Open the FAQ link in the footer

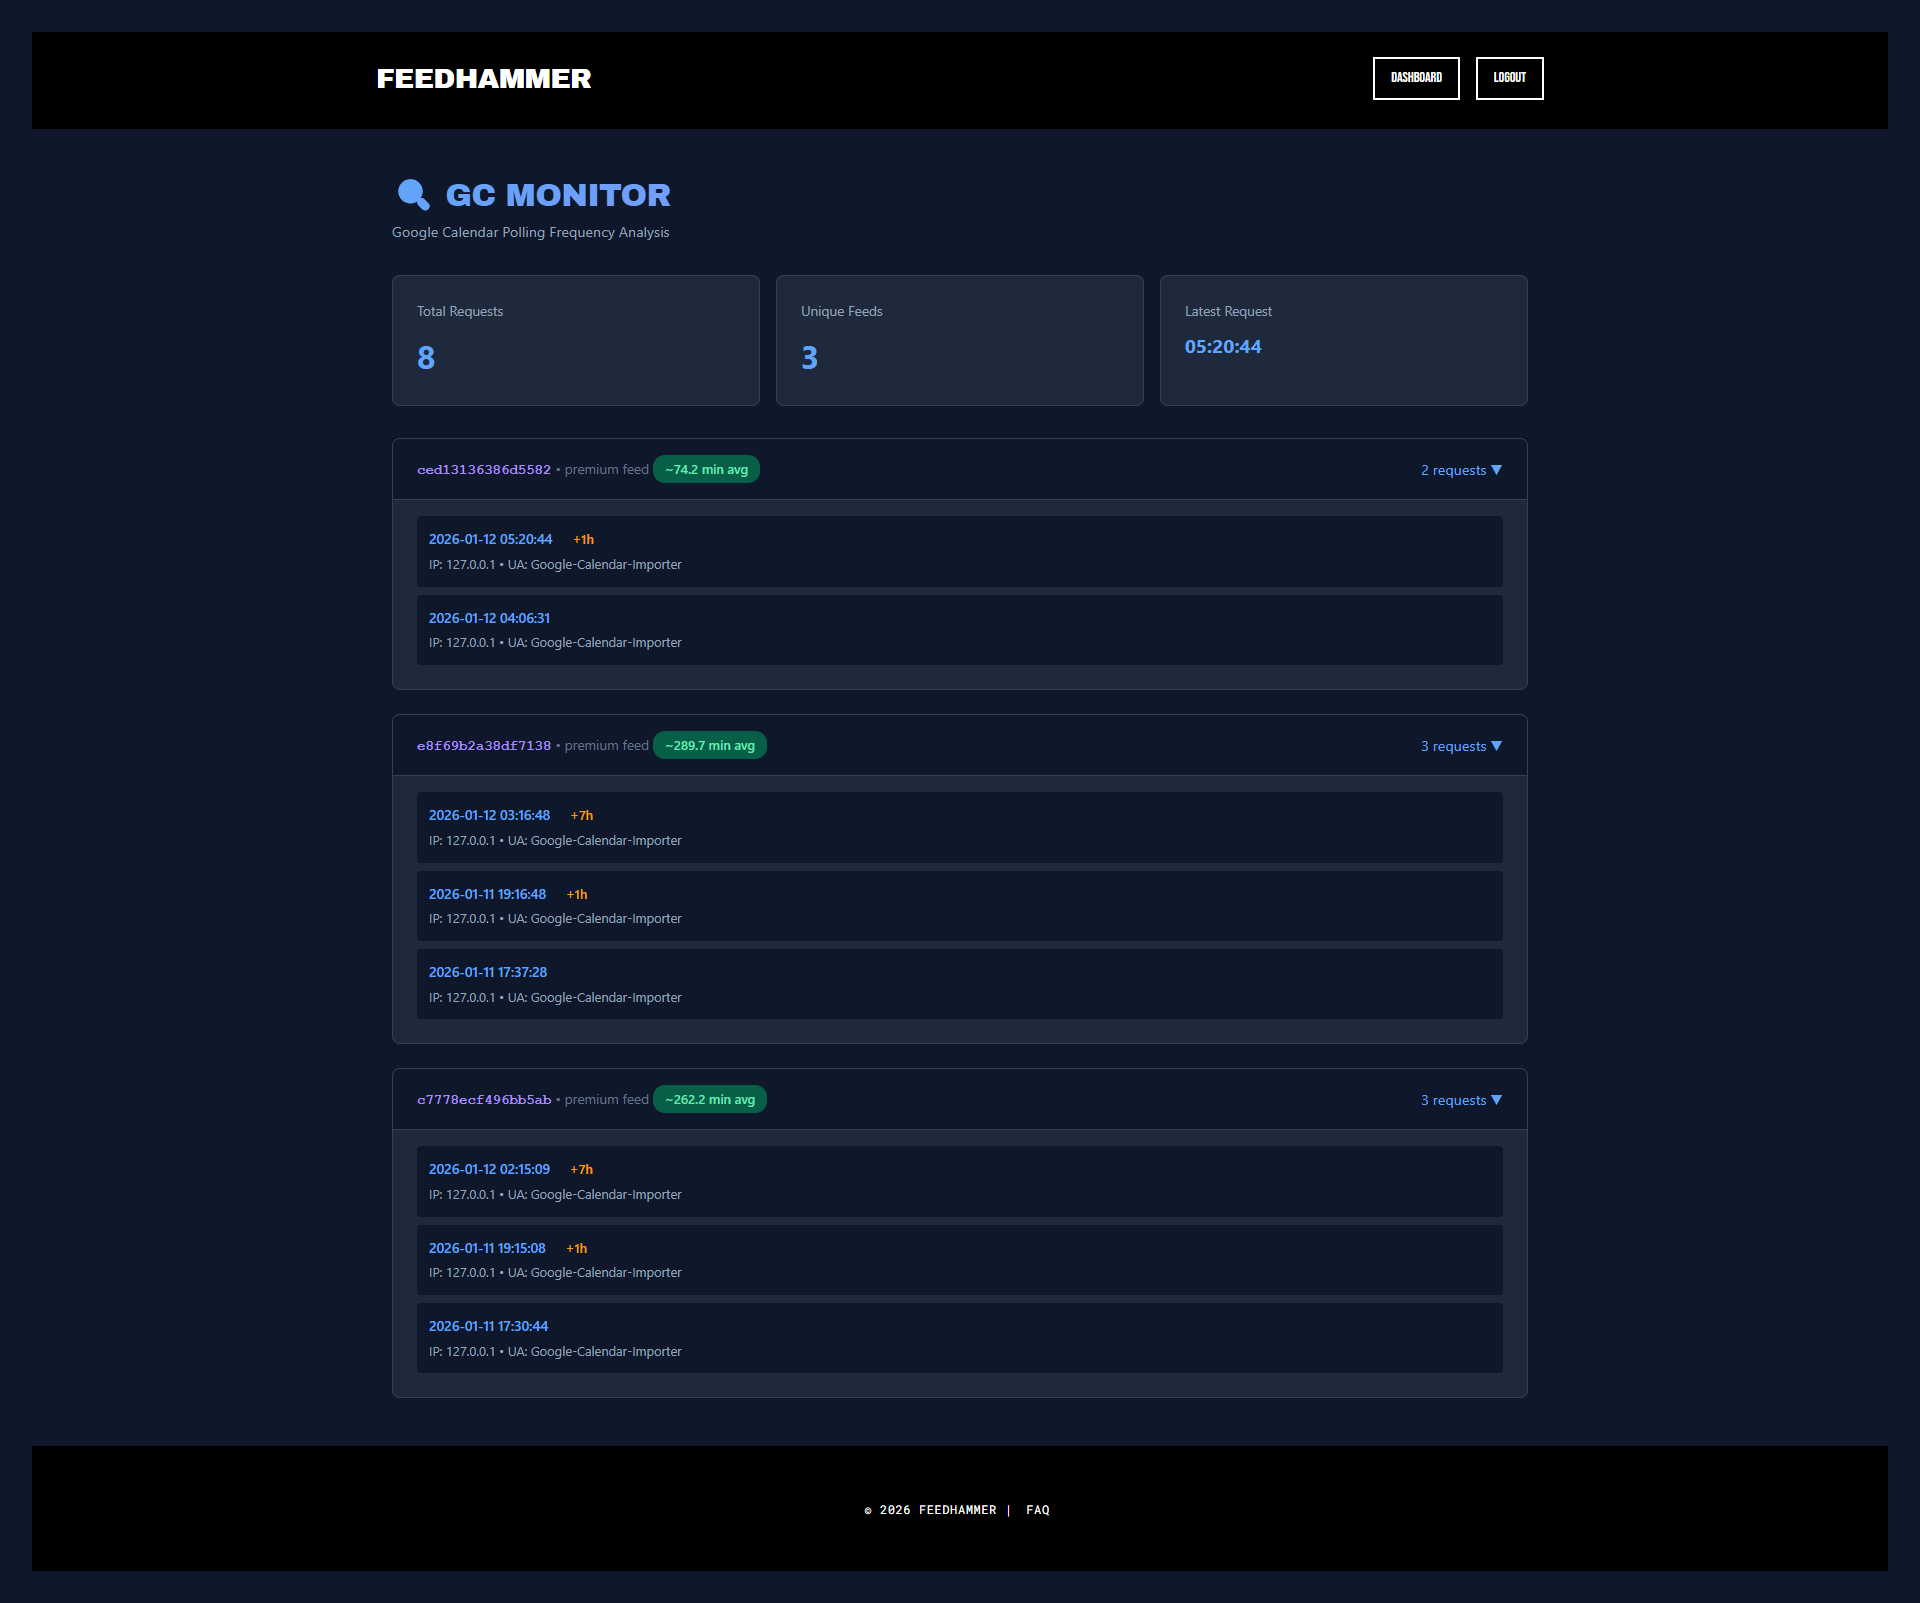pos(1038,1510)
